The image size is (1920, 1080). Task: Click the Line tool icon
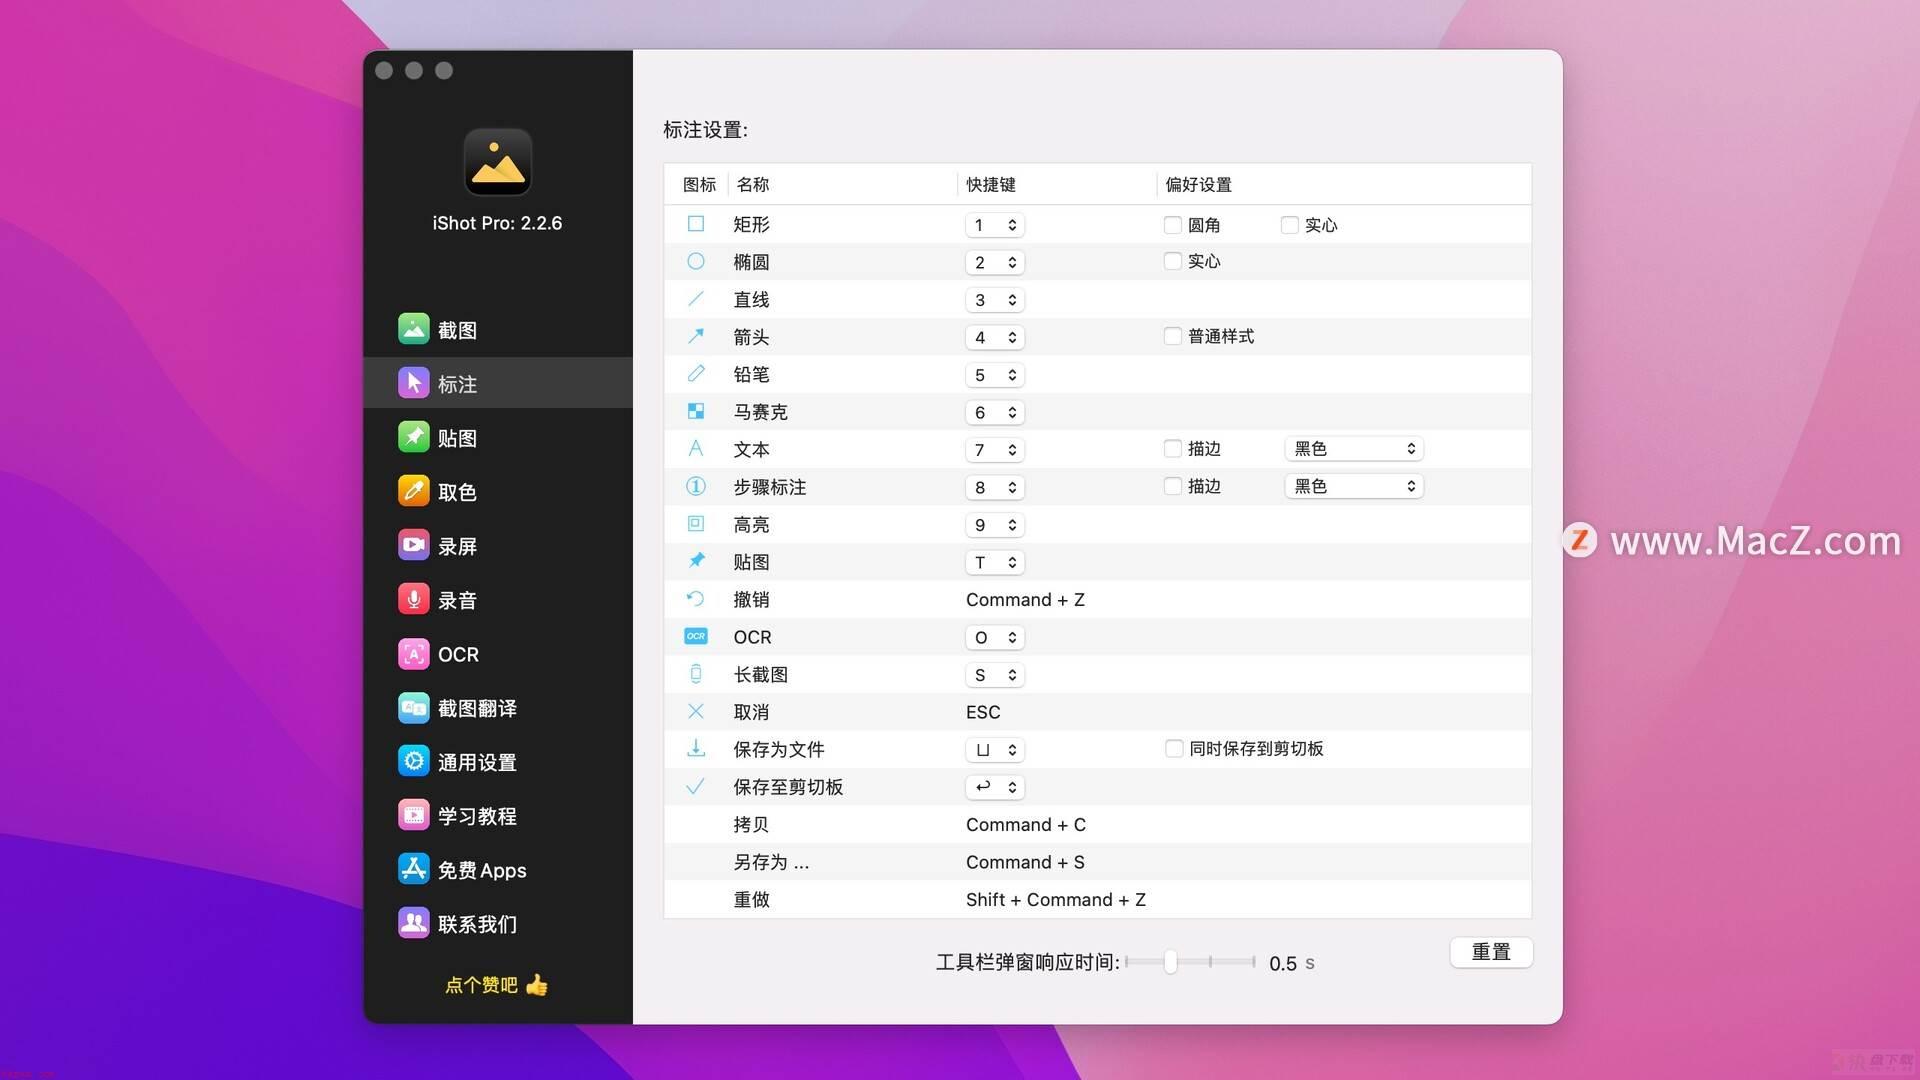696,299
